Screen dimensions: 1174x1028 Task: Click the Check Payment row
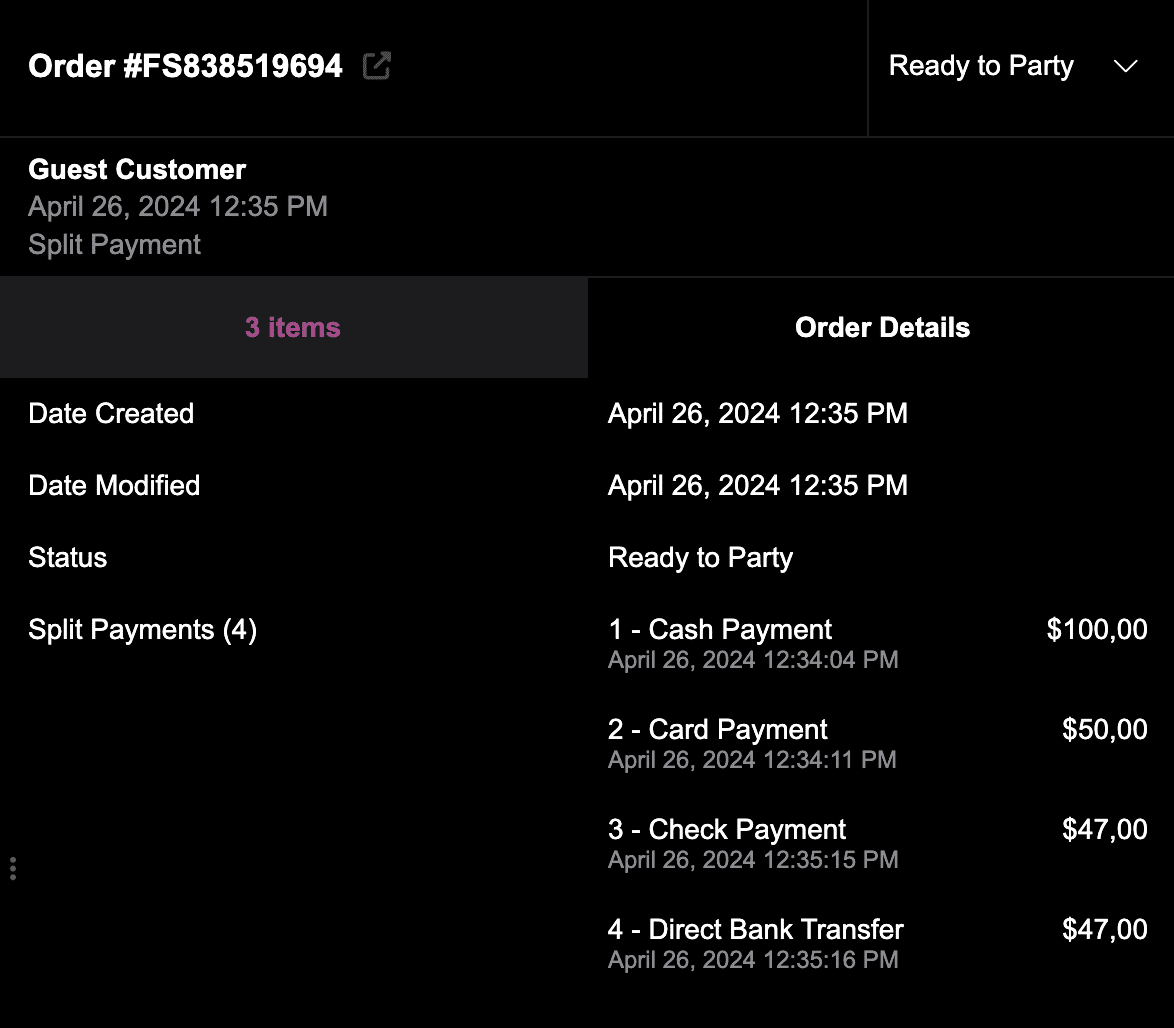tap(726, 829)
